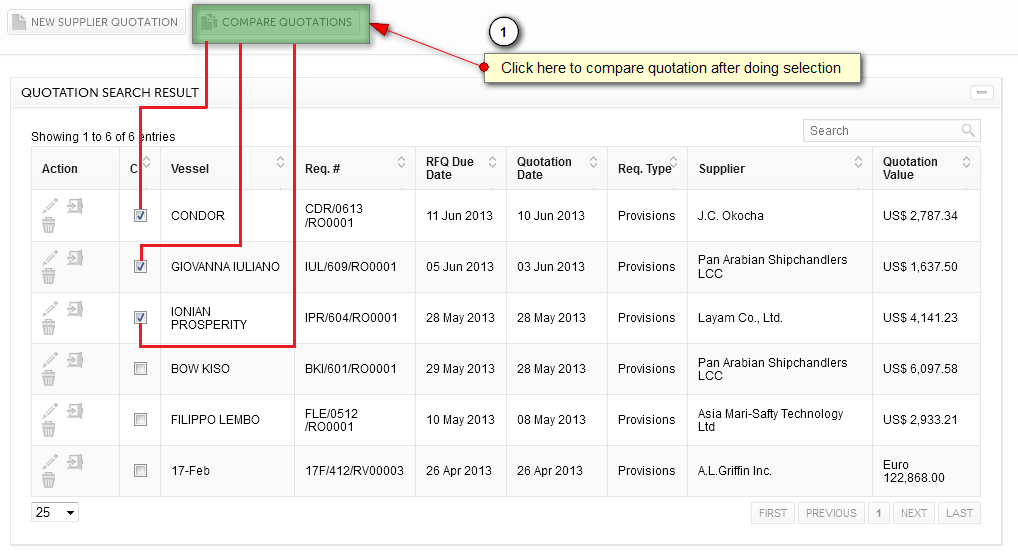The width and height of the screenshot is (1018, 555).
Task: Sort by Quotation Value using its sort arrows
Action: click(x=967, y=162)
